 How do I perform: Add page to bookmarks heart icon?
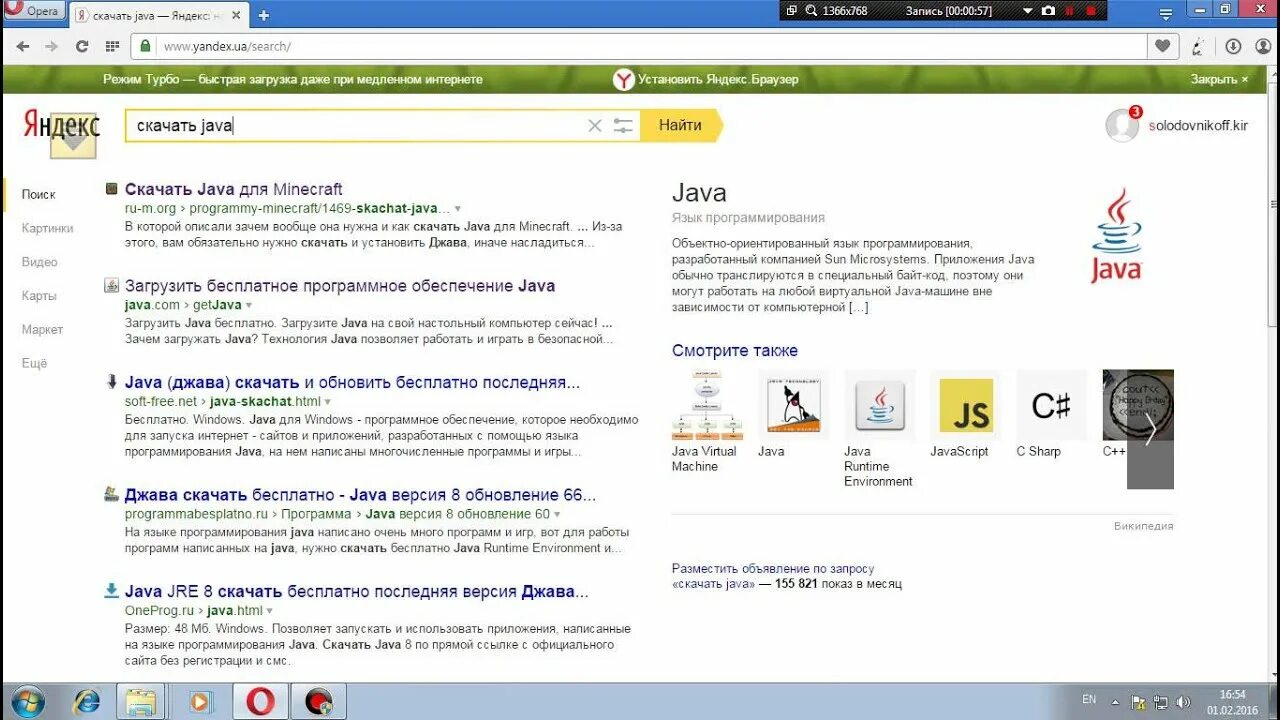point(1162,46)
